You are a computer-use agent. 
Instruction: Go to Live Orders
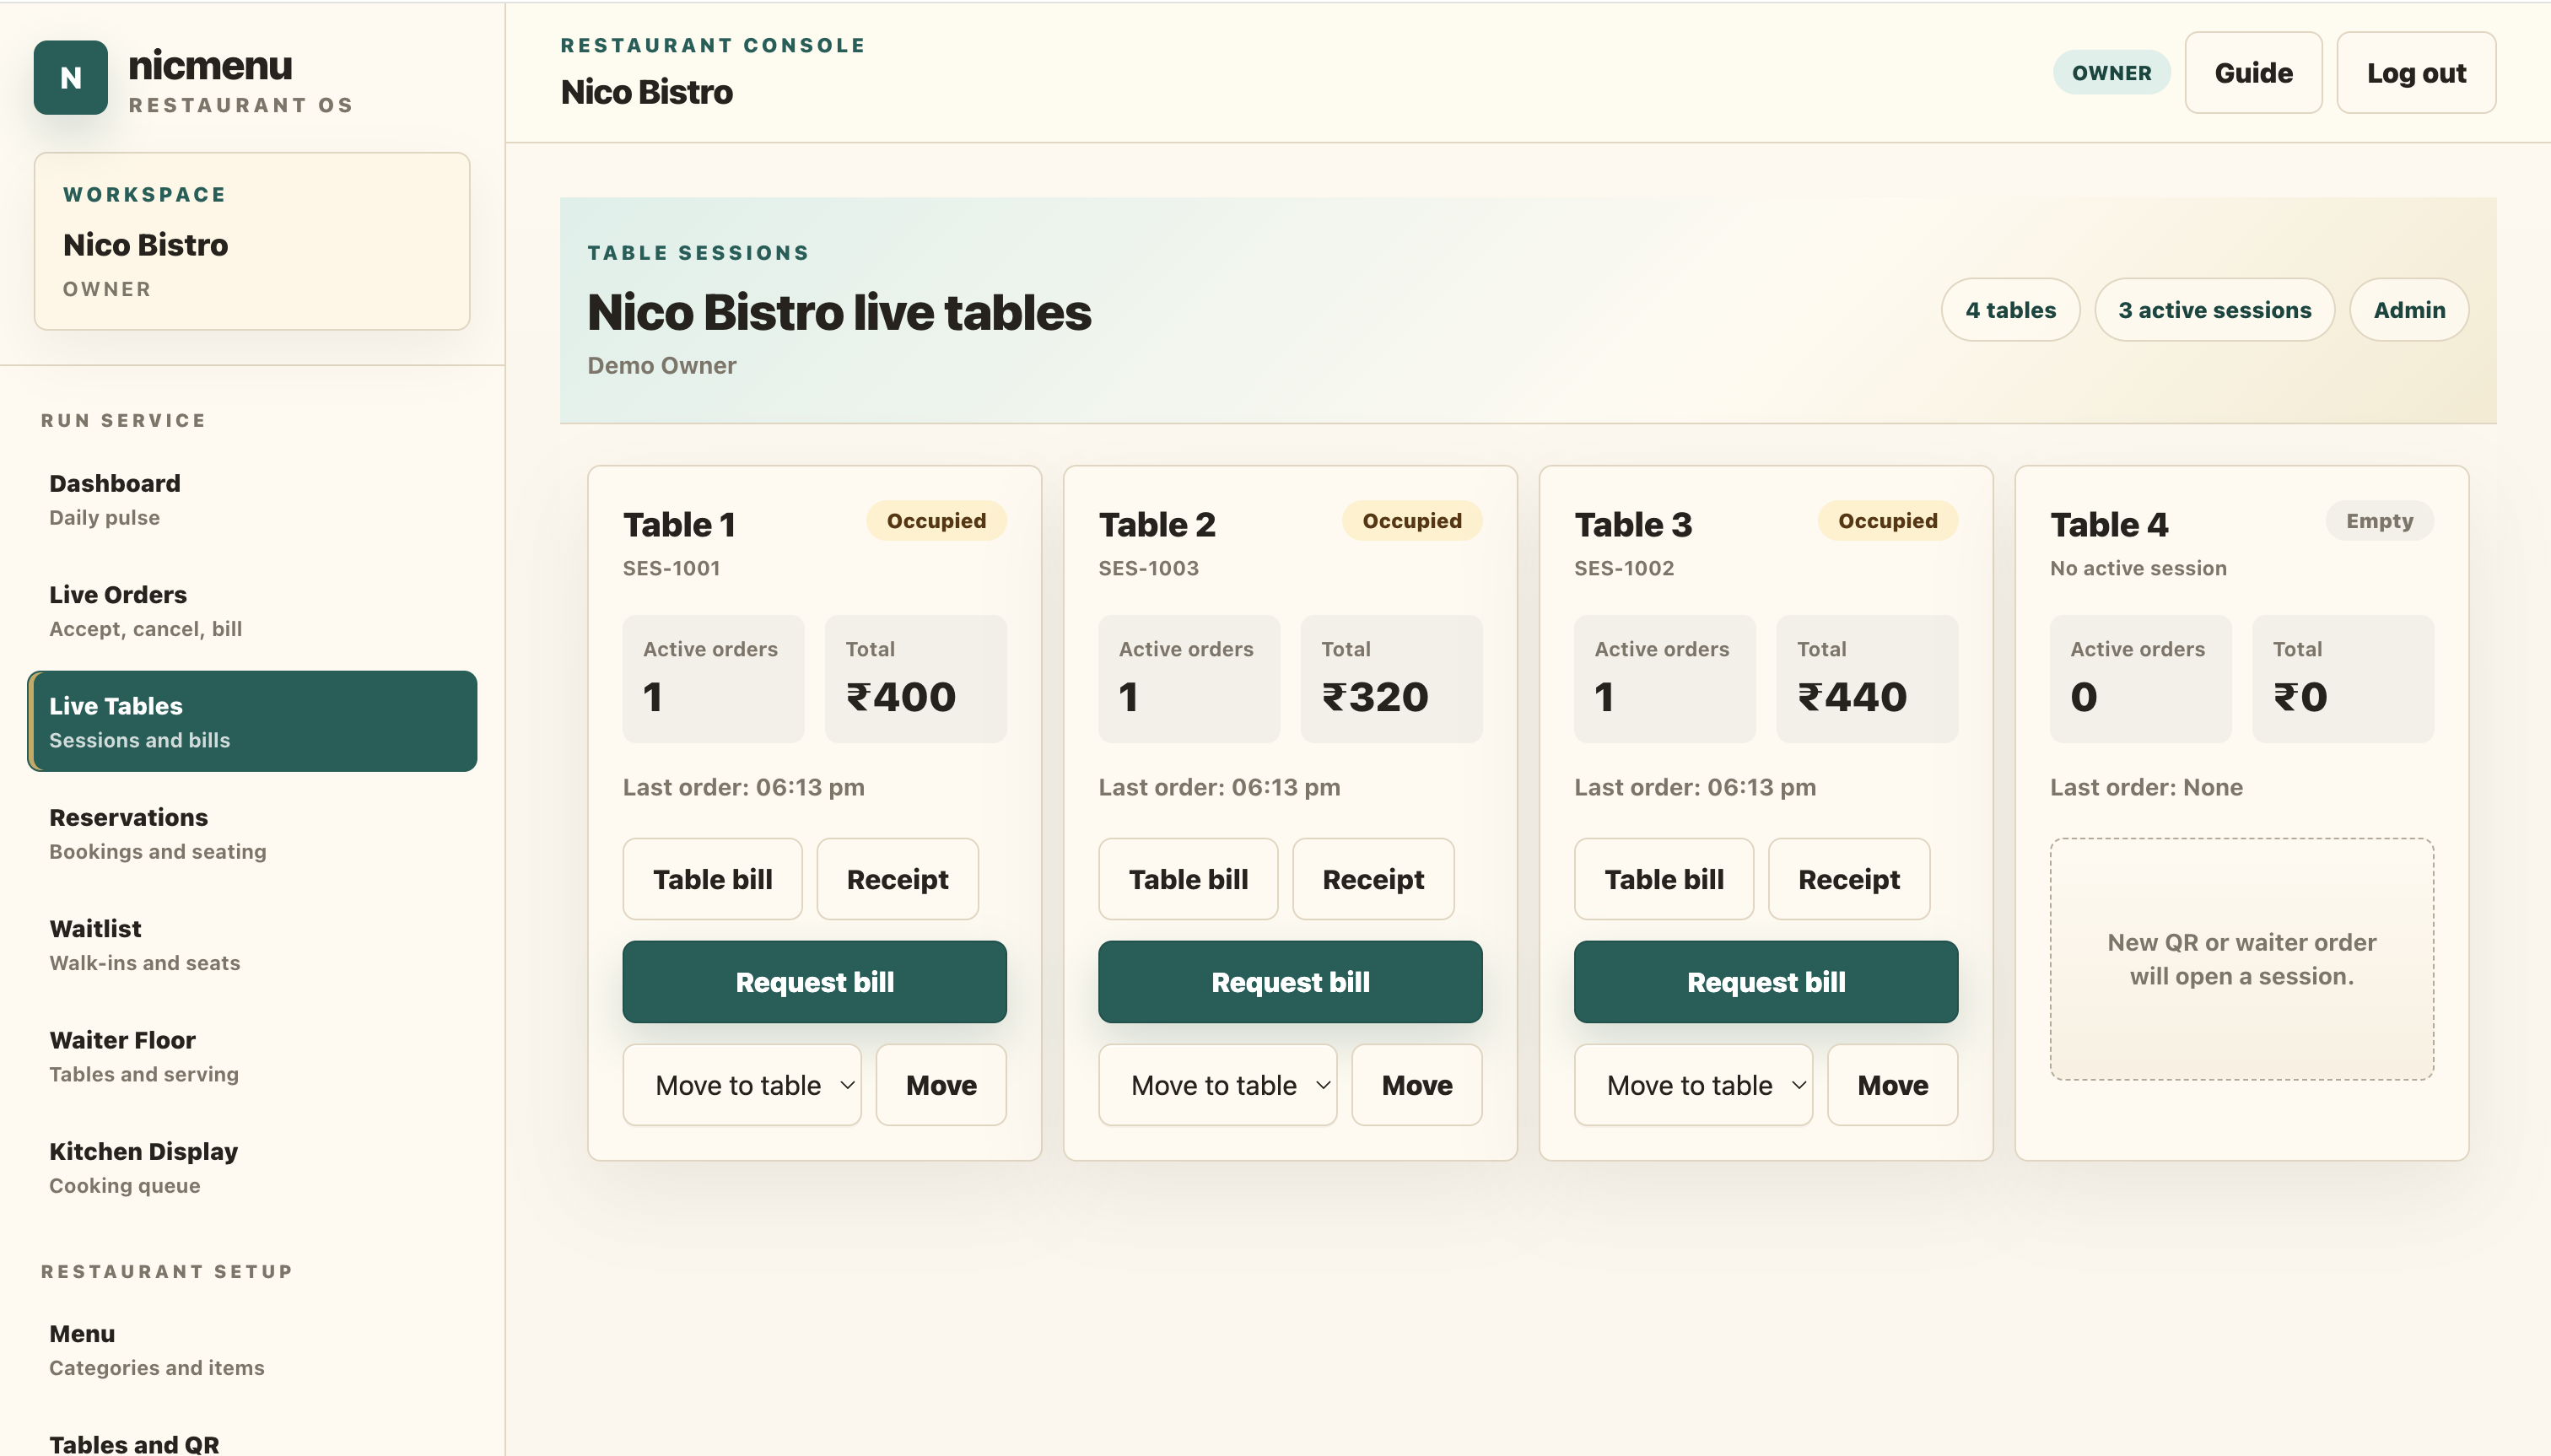252,610
